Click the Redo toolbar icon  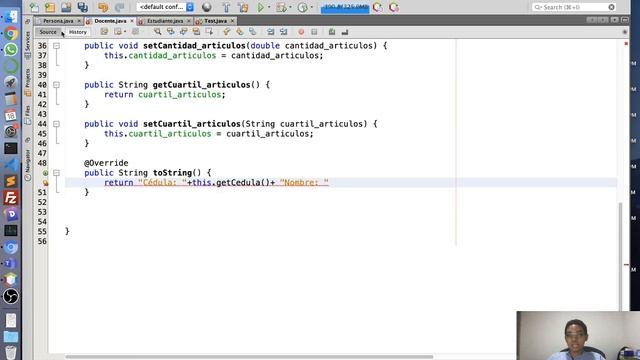[119, 7]
